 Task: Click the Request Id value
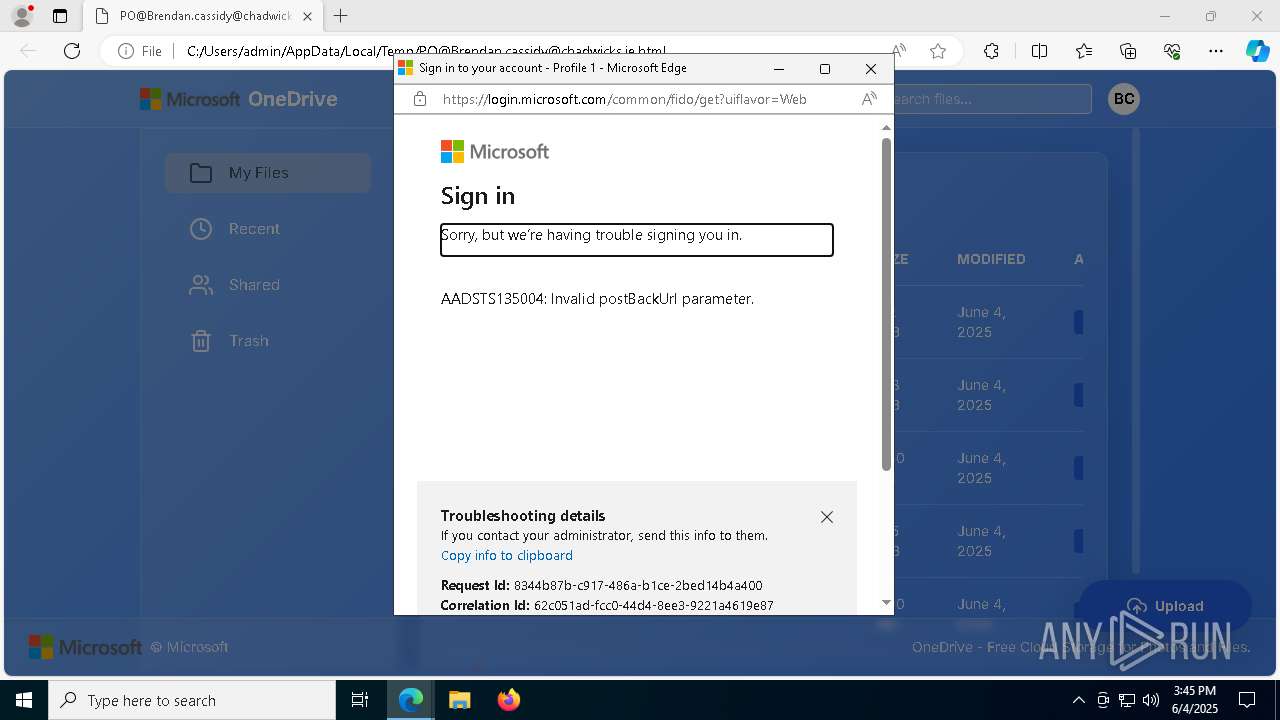tap(638, 586)
